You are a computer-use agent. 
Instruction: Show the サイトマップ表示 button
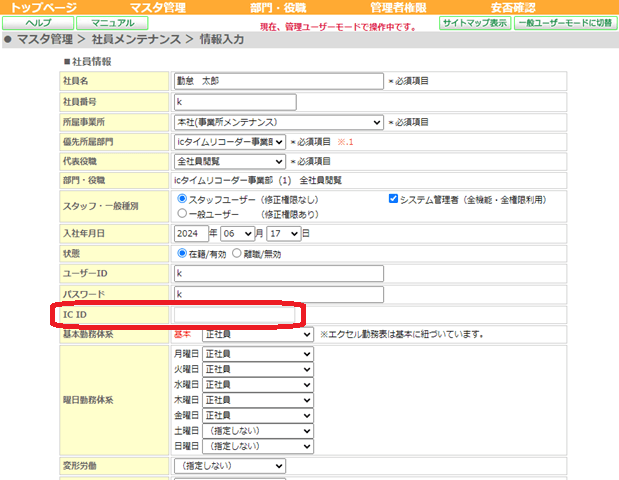pyautogui.click(x=475, y=23)
